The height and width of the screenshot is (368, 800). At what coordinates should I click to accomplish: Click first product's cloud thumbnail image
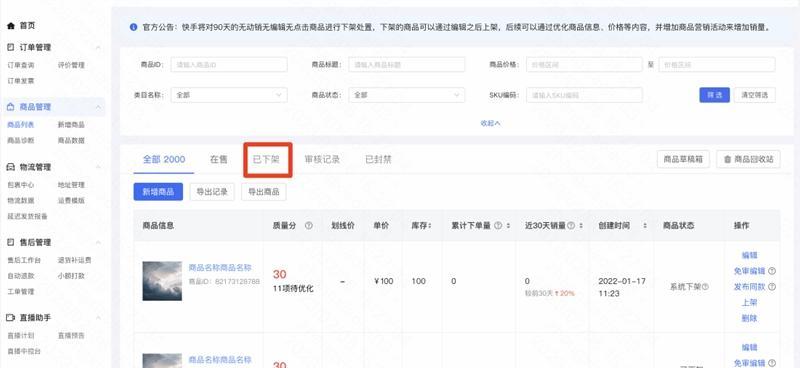pyautogui.click(x=162, y=281)
